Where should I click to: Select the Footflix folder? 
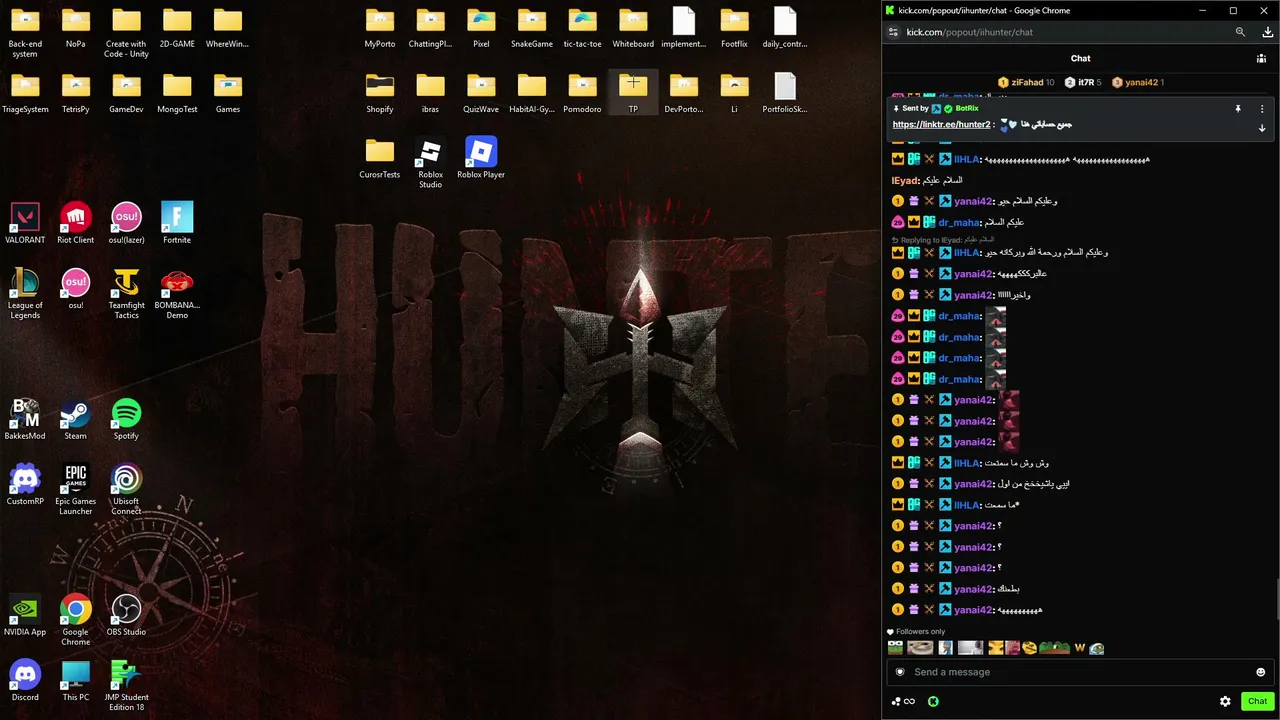pyautogui.click(x=734, y=28)
